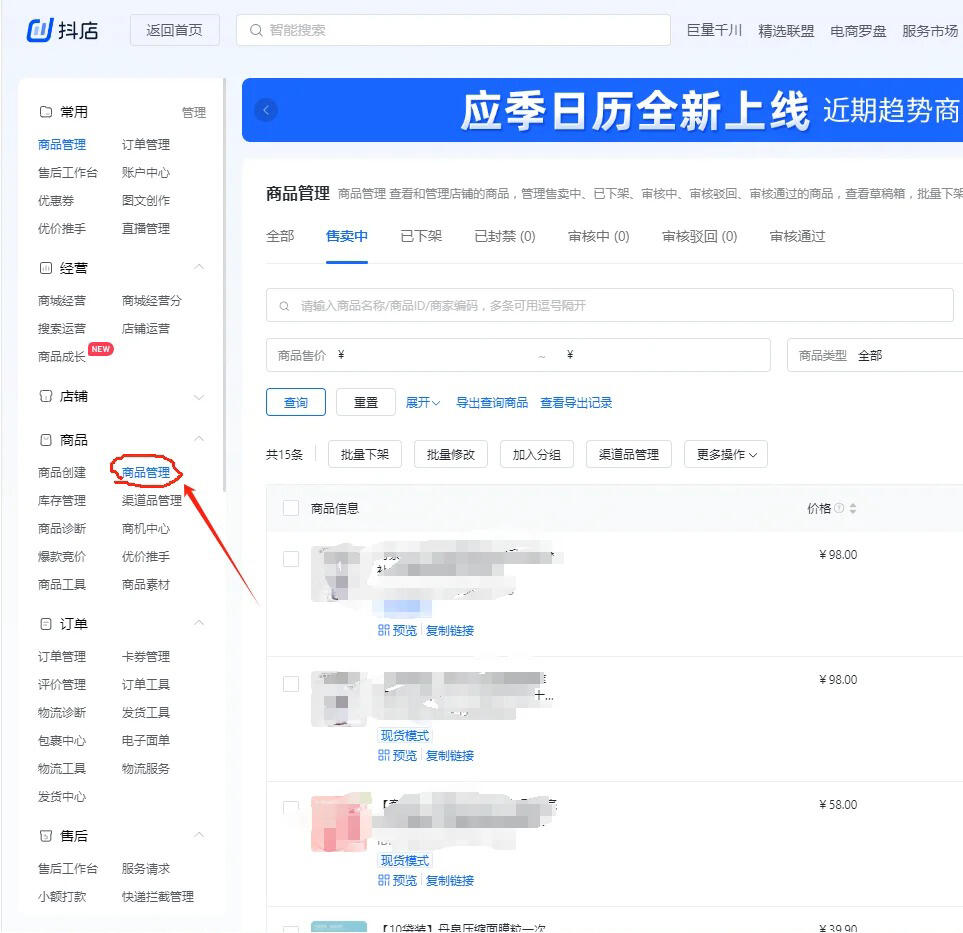
Task: Open 快递拦截管理 in sidebar
Action: coord(157,897)
